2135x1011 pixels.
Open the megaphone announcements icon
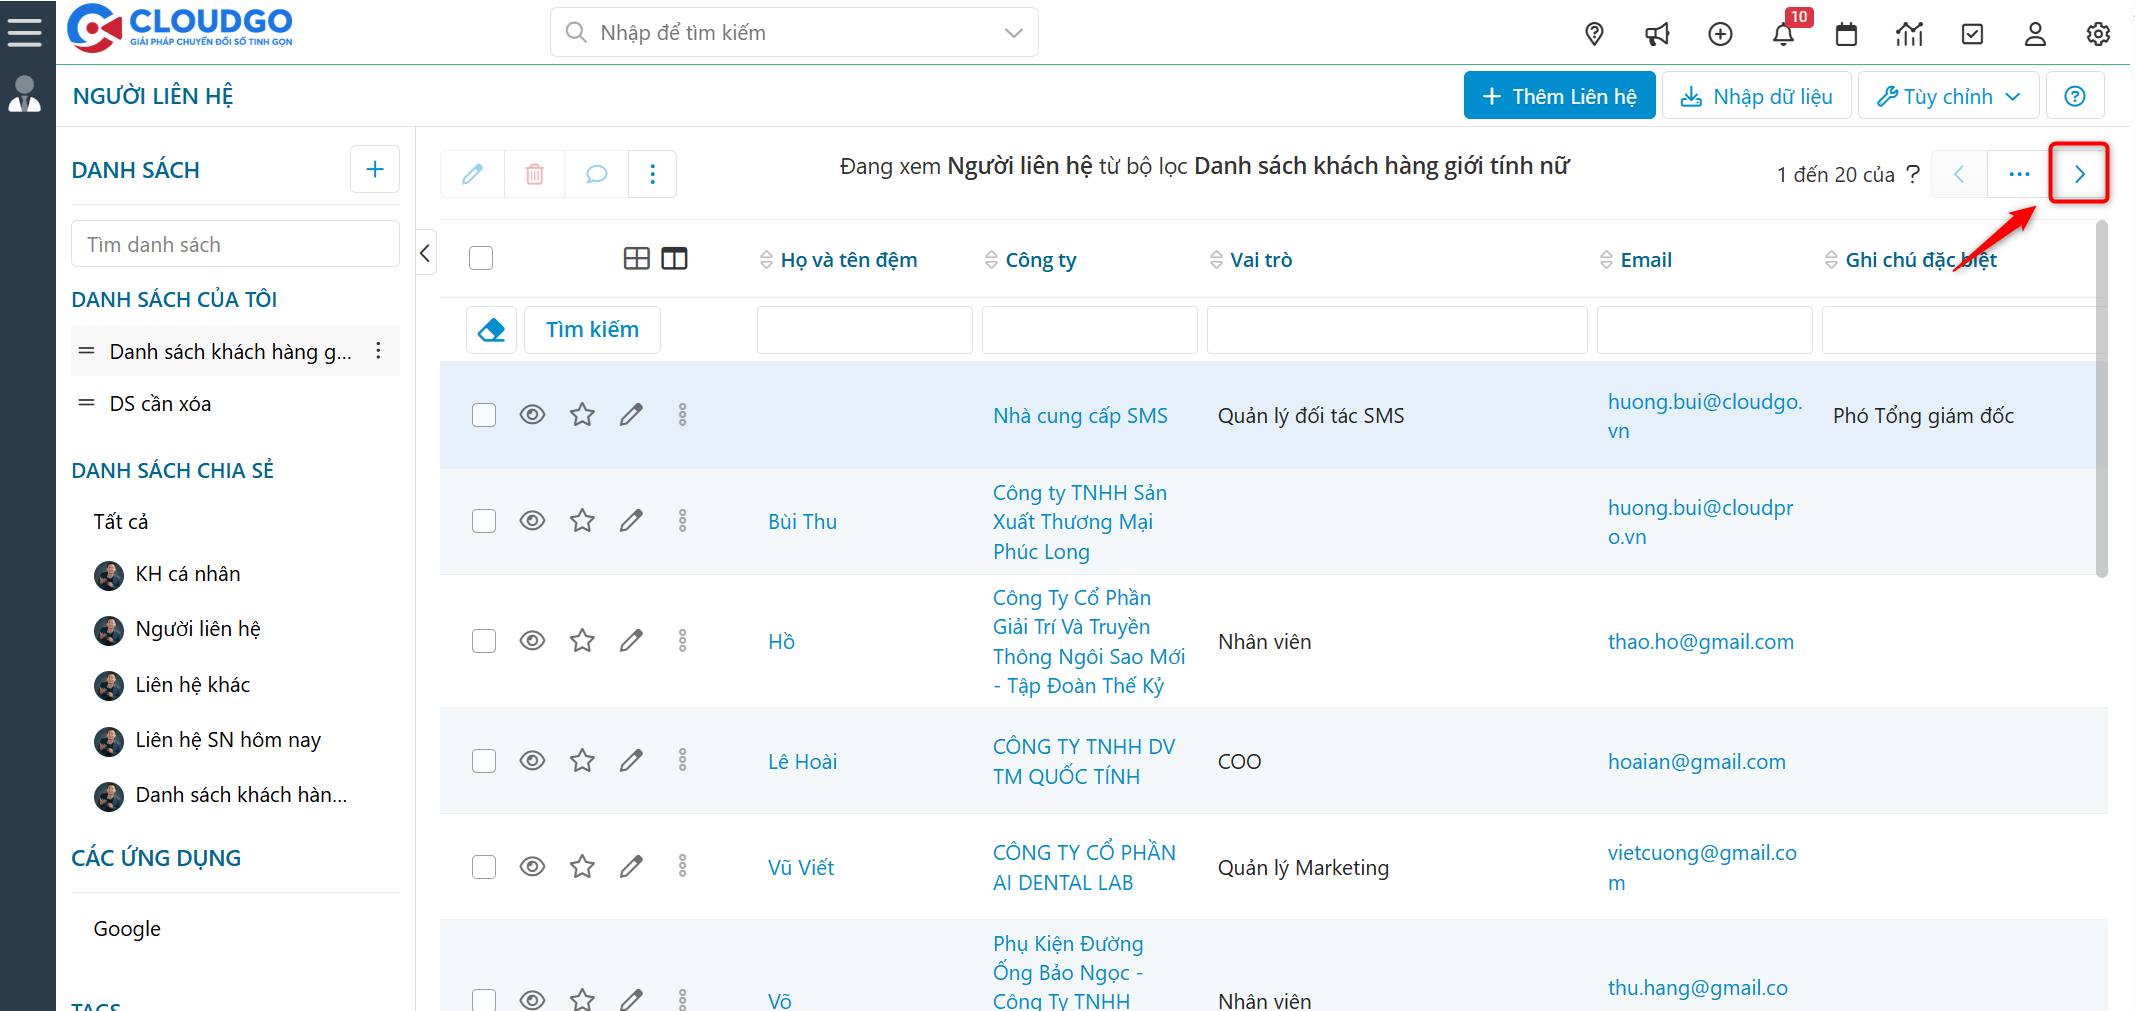(x=1657, y=35)
